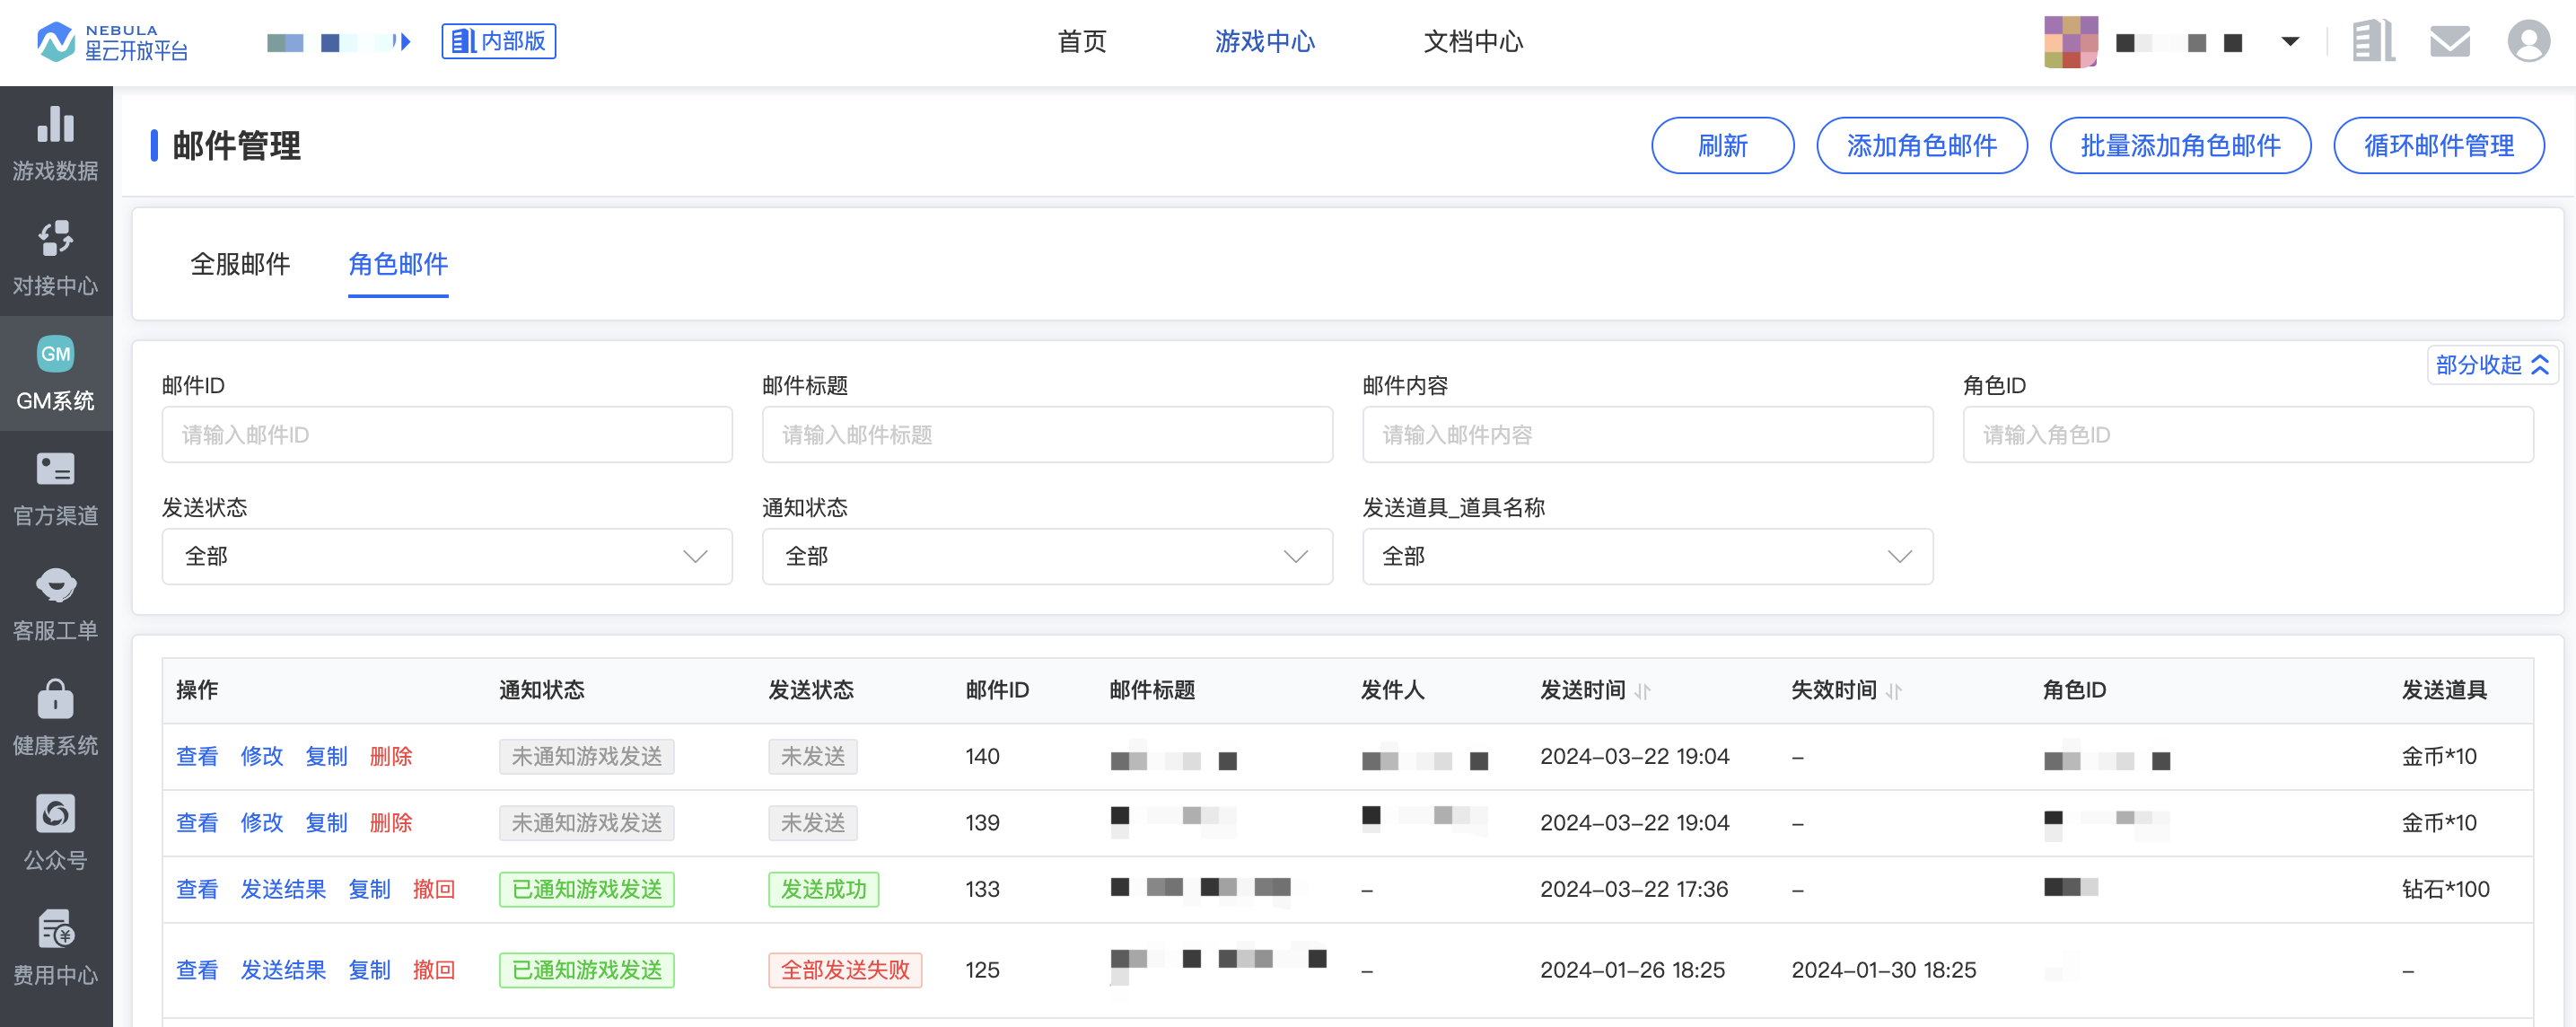Click 复制 for mail 125

(x=369, y=970)
